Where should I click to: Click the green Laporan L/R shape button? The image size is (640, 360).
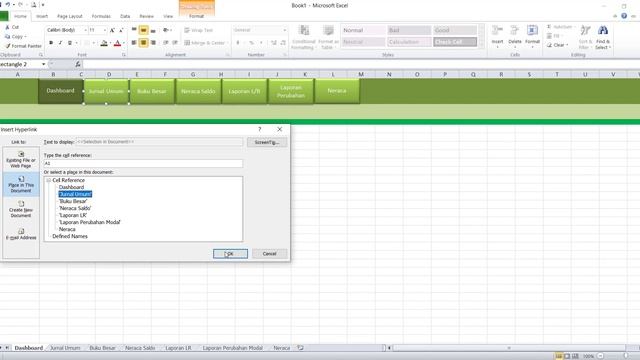coord(244,91)
